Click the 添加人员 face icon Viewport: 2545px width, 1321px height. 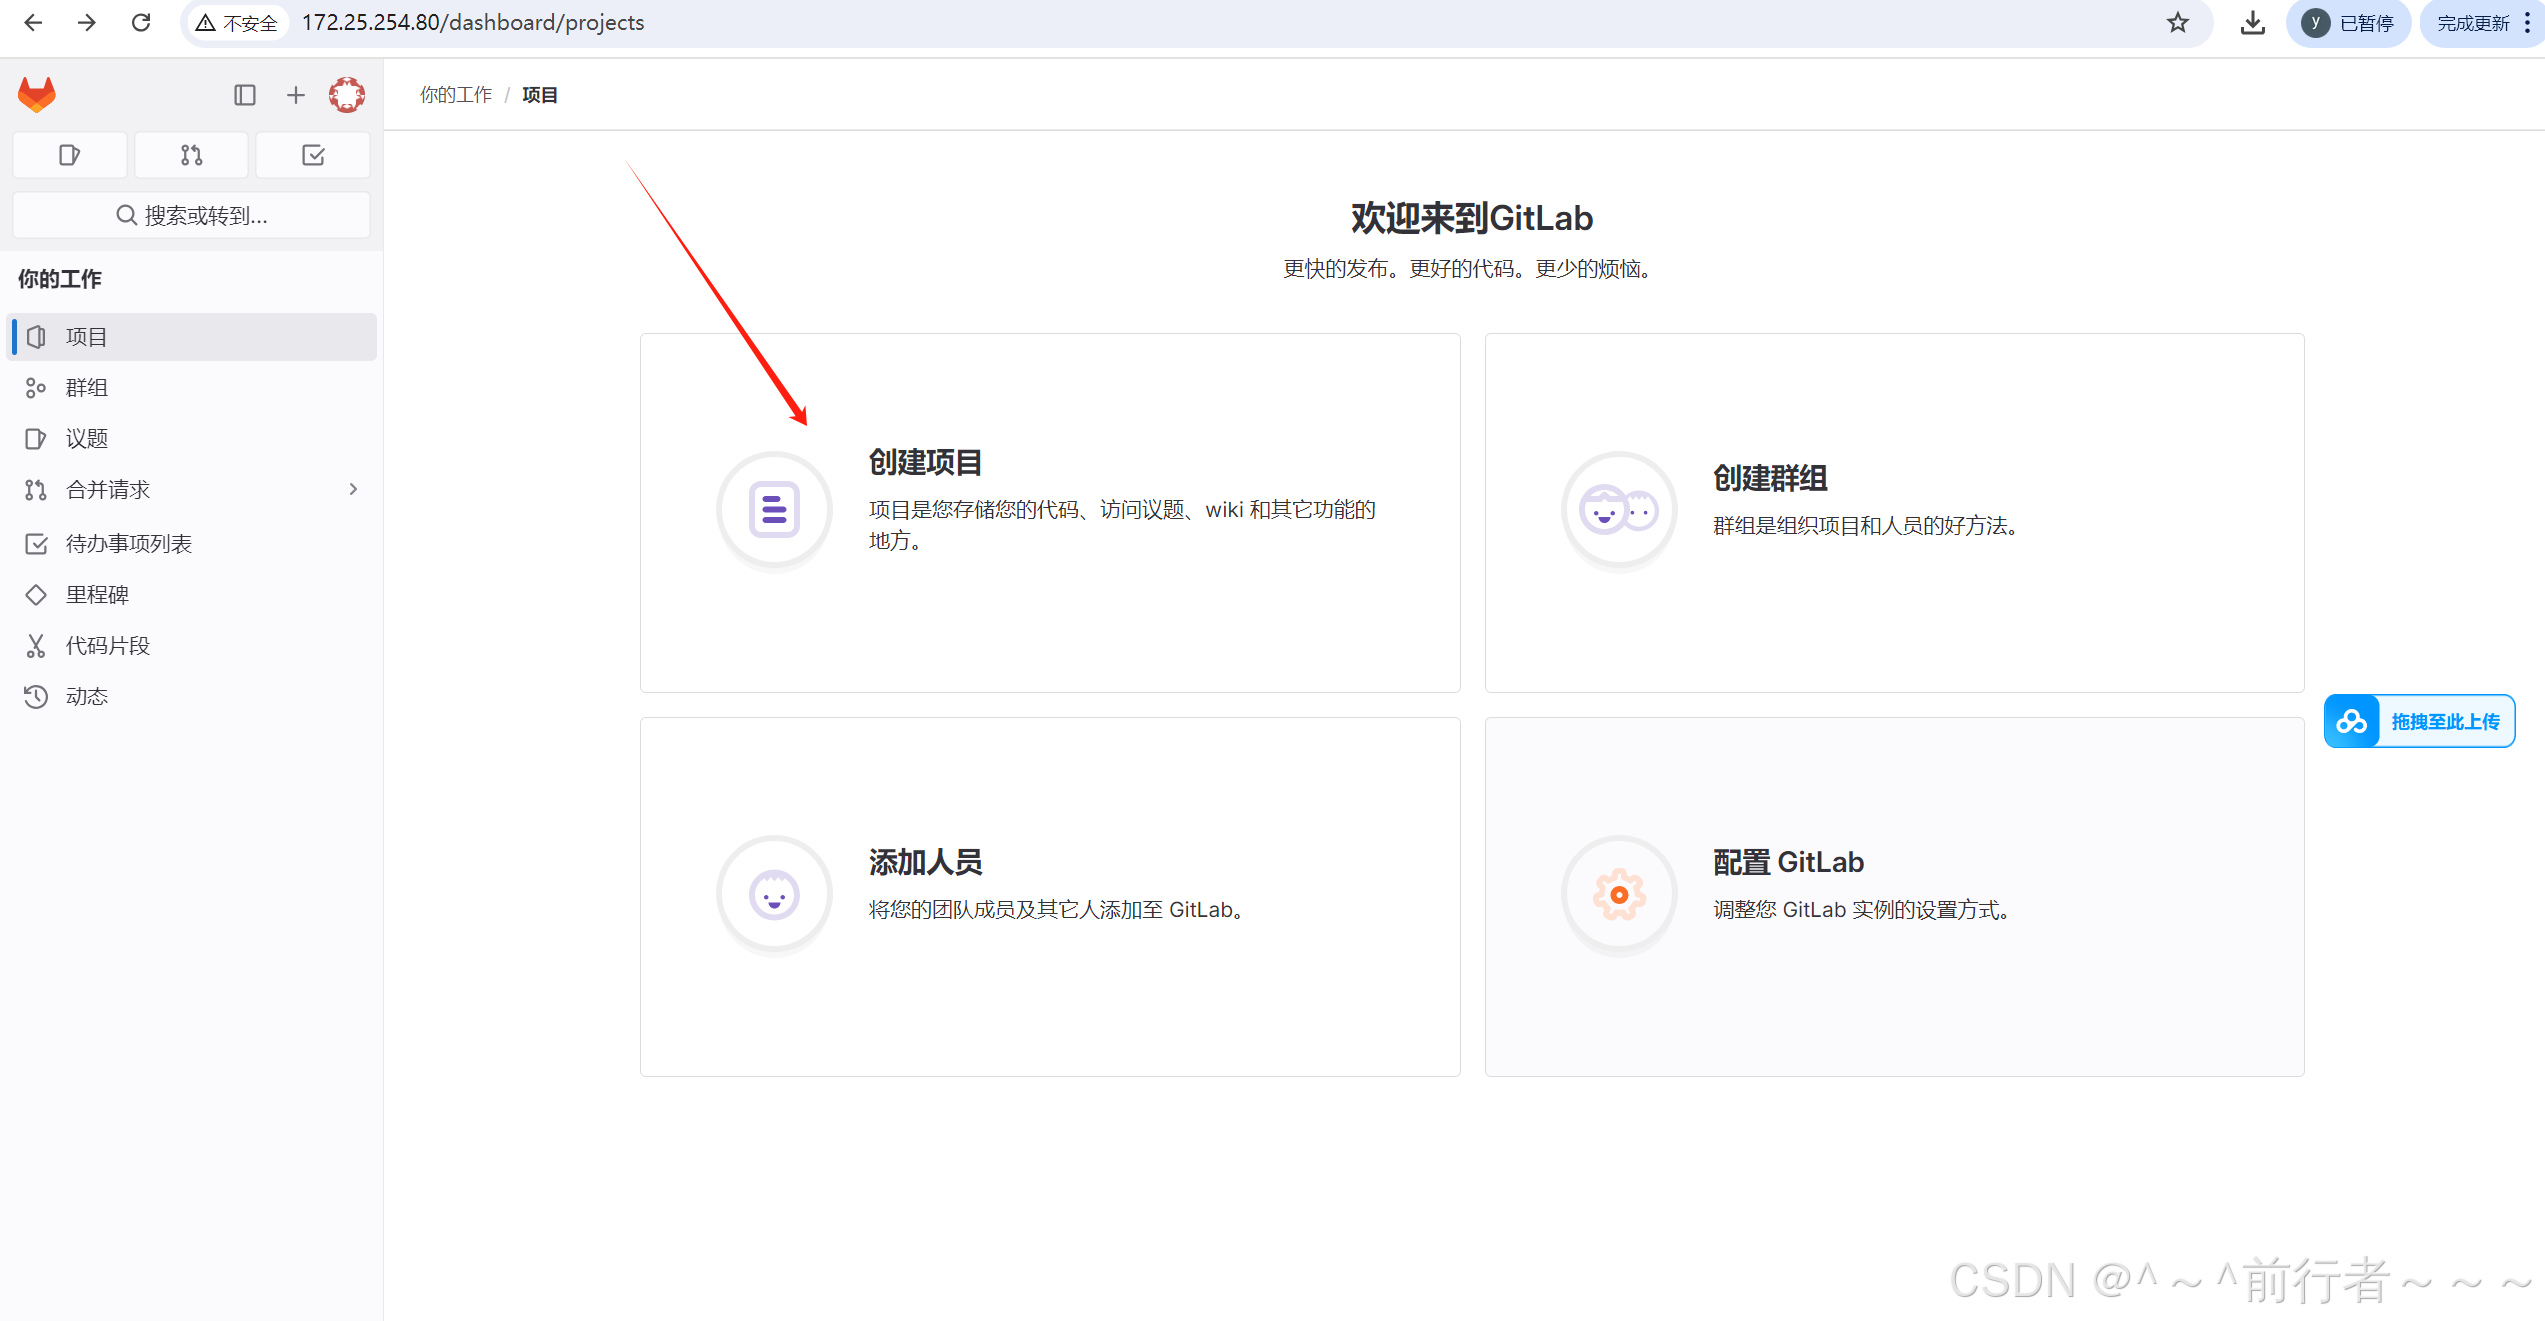coord(774,894)
